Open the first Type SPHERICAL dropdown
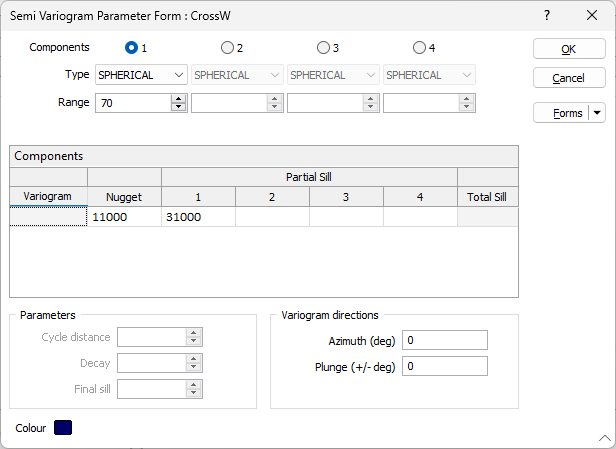The image size is (616, 449). [x=141, y=75]
